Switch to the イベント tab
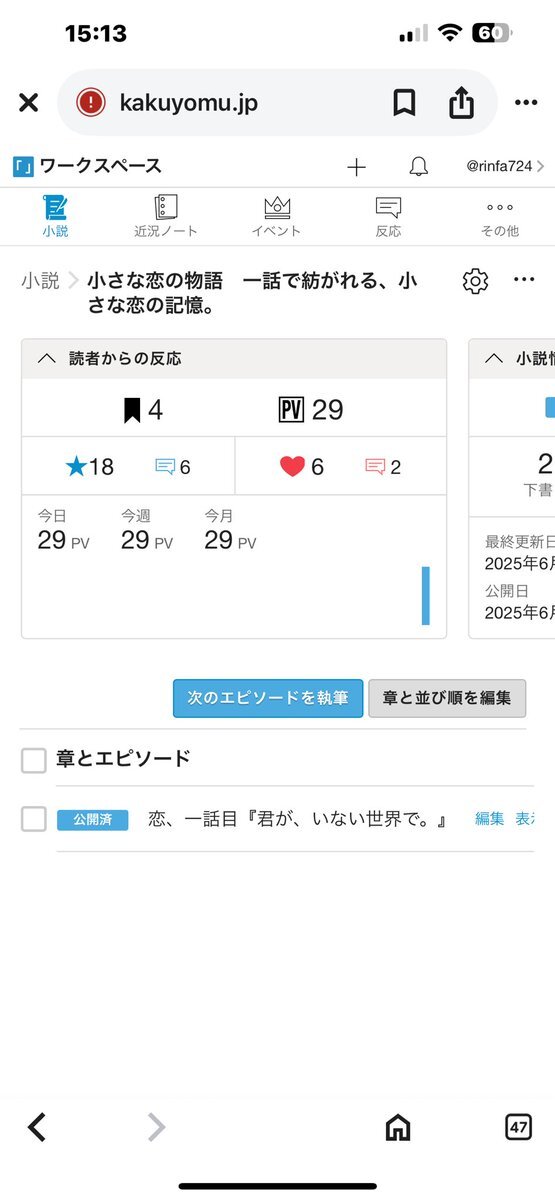 277,216
